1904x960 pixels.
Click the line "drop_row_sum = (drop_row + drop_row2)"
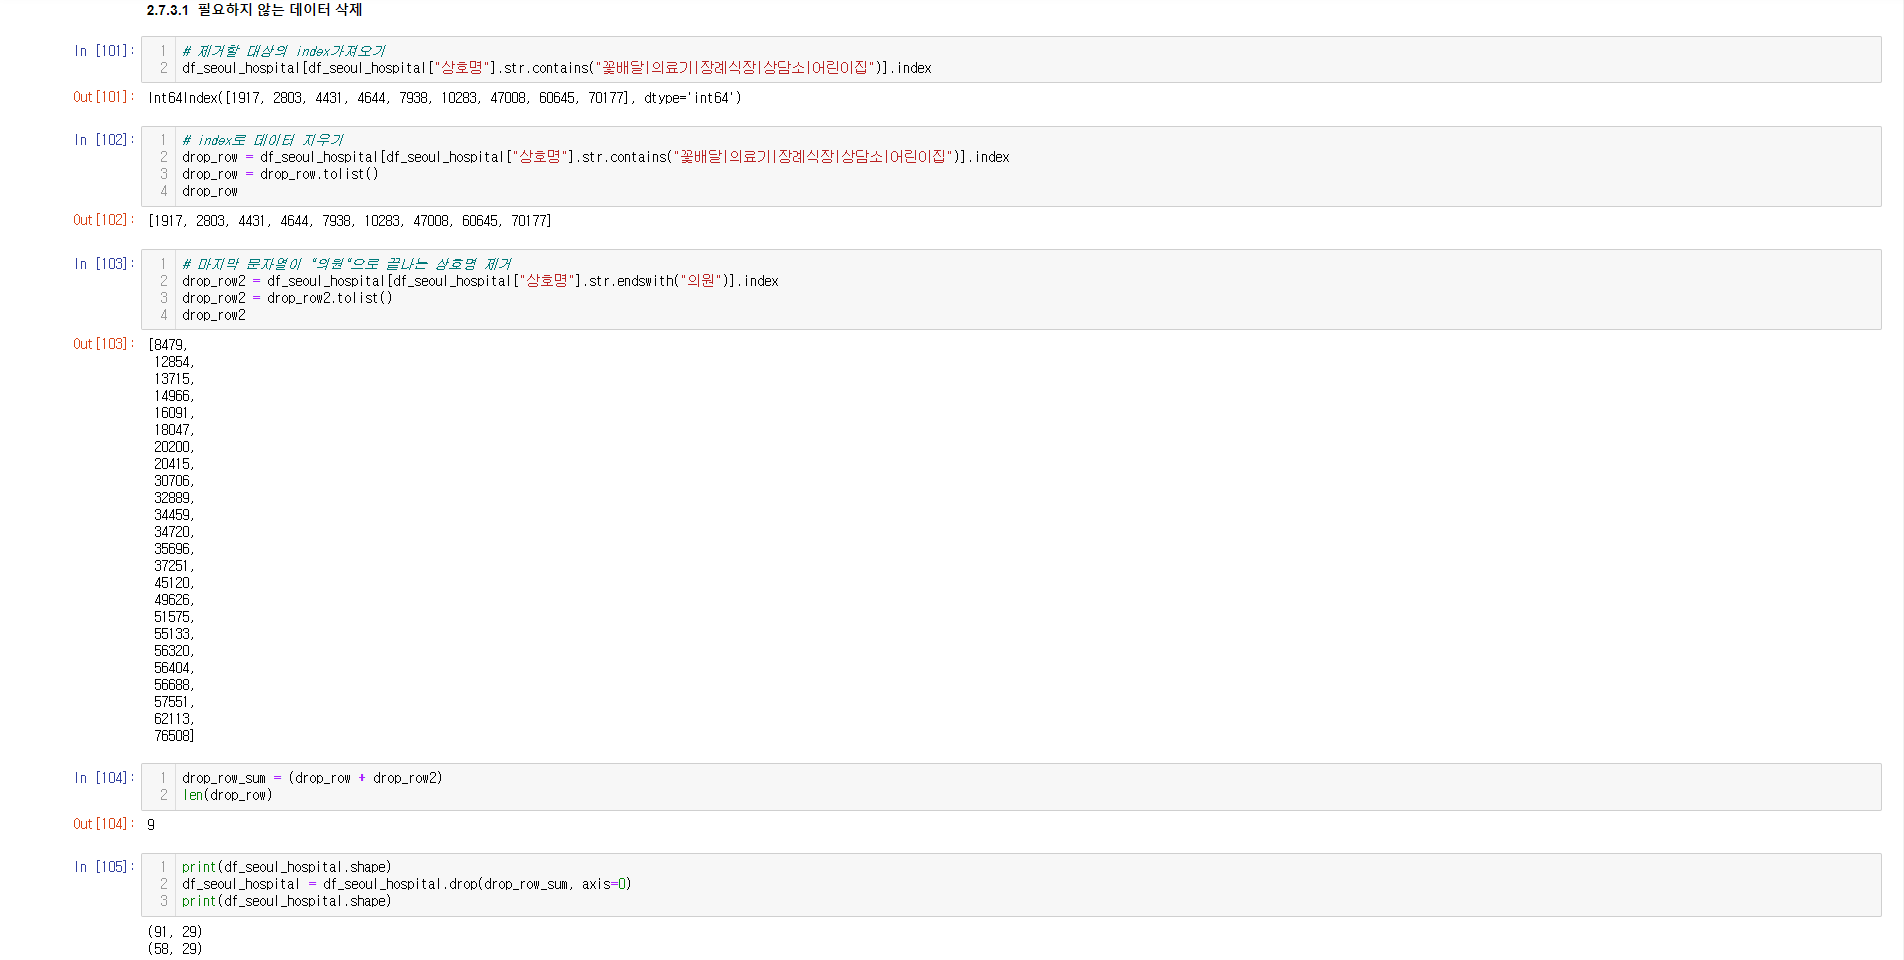coord(312,778)
